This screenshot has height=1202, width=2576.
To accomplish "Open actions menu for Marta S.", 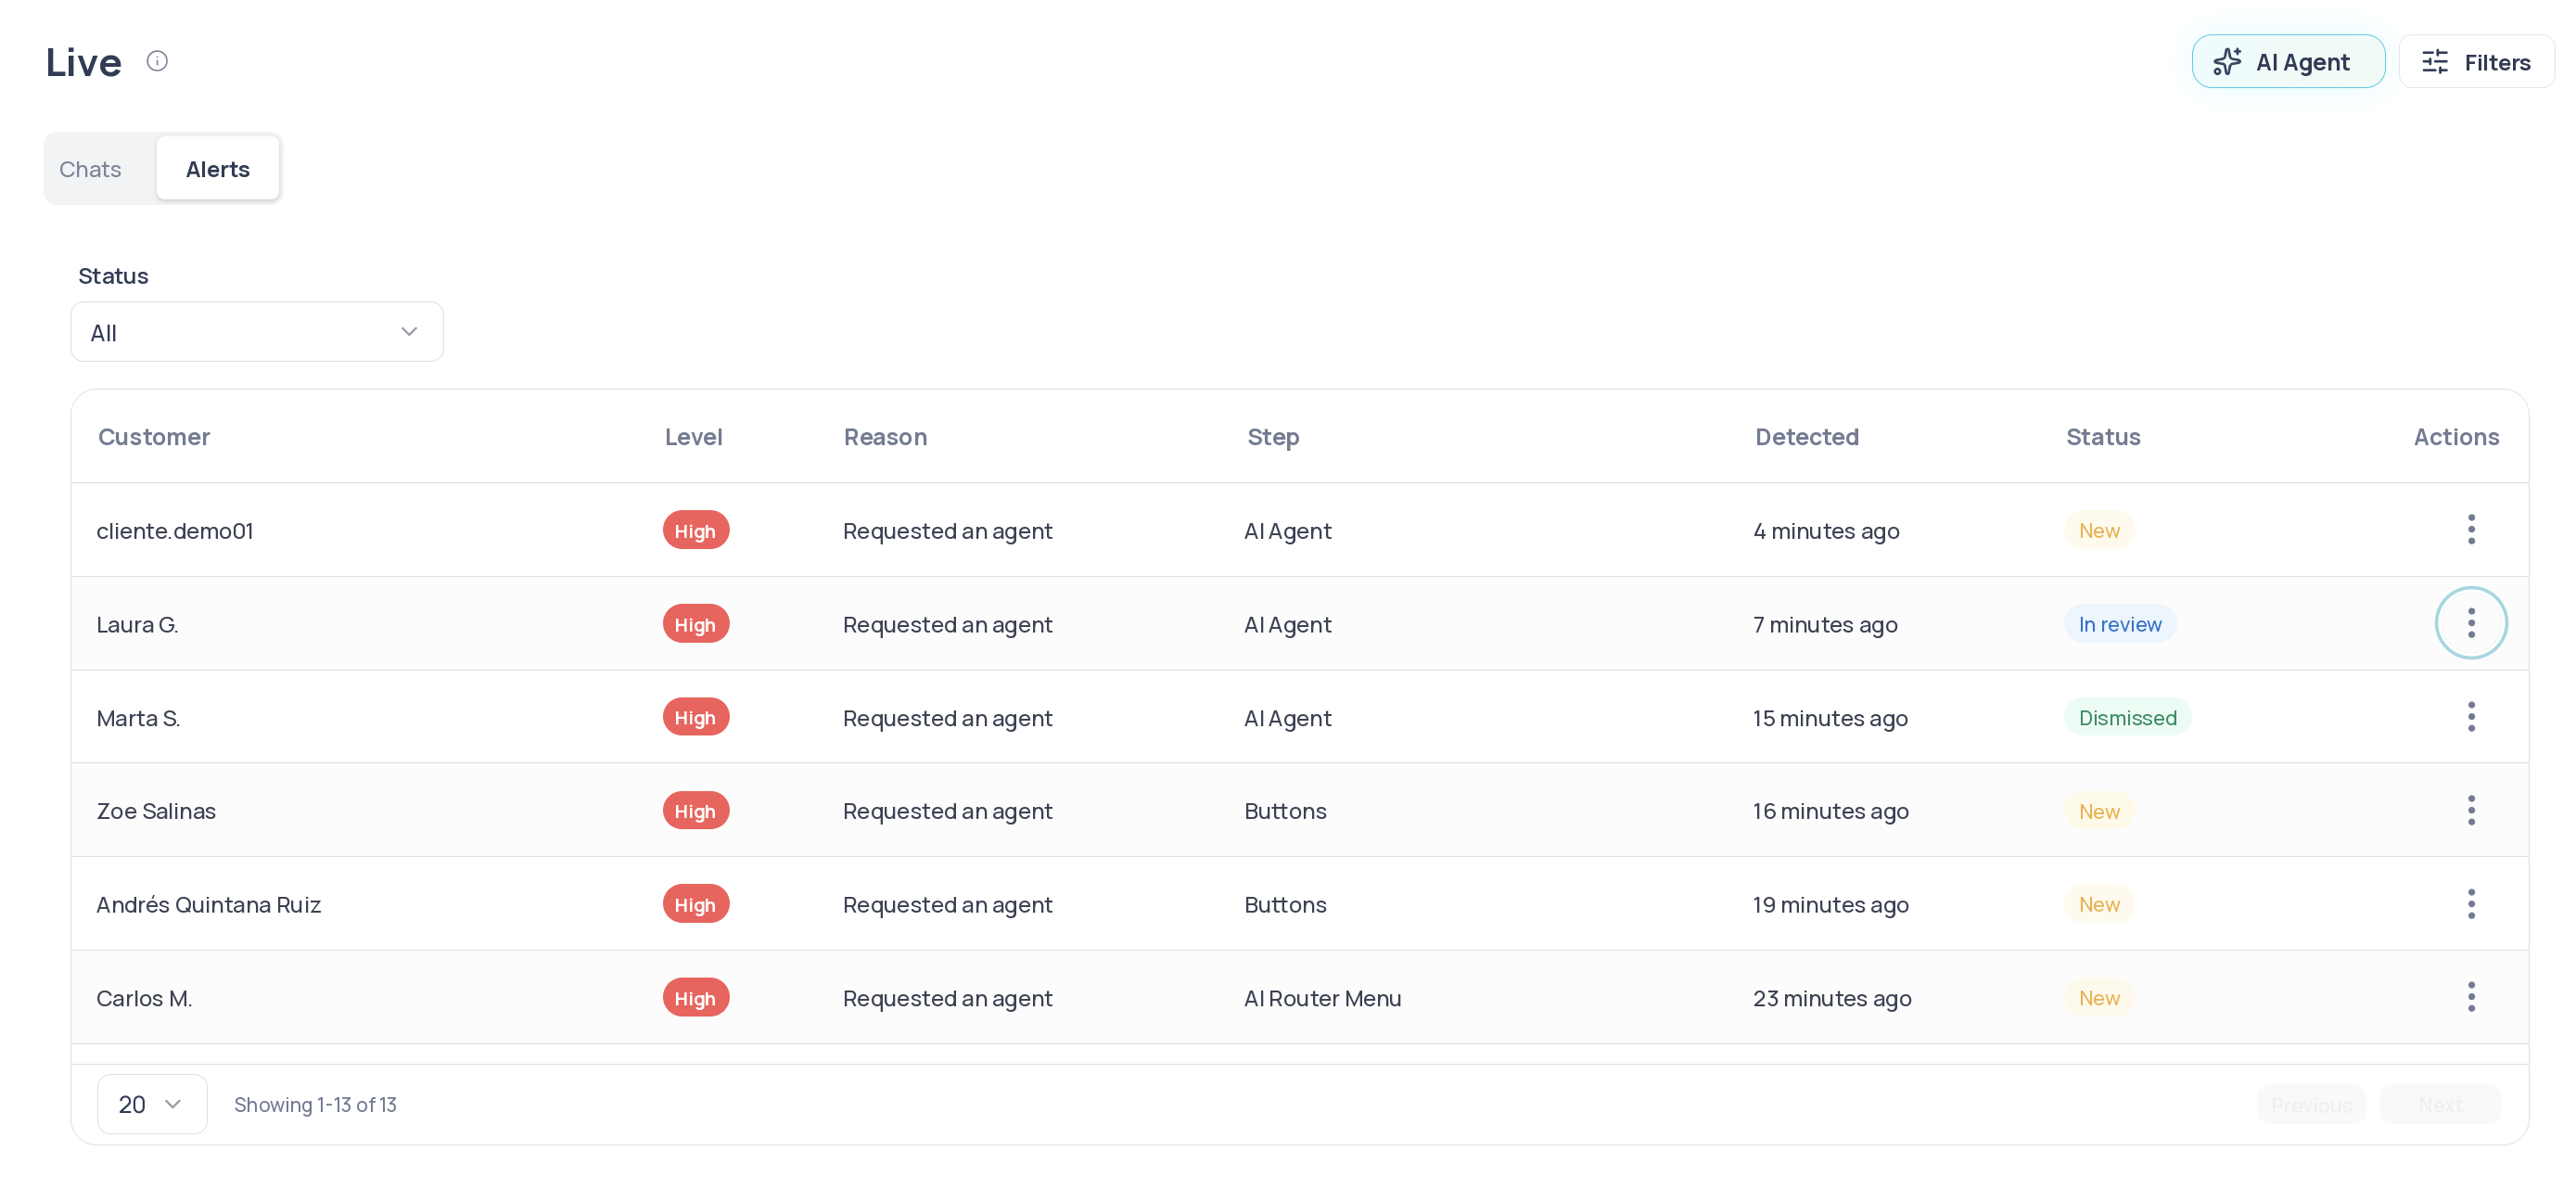I will point(2470,717).
